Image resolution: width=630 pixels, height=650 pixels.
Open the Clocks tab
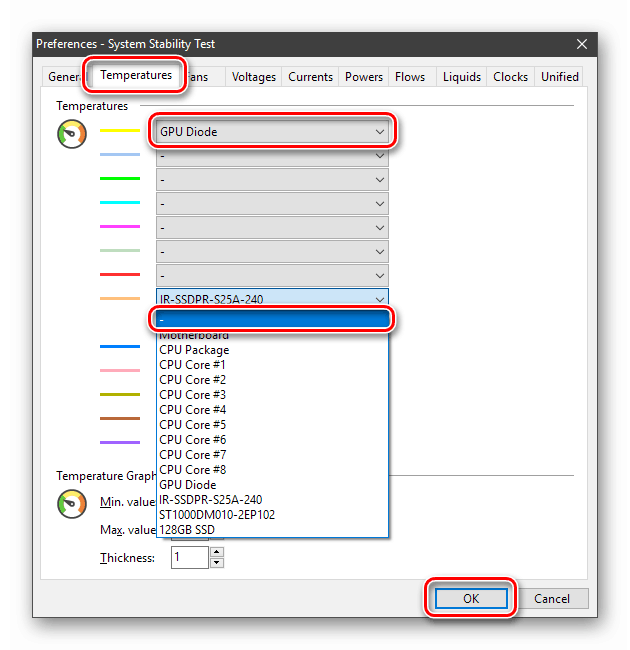pyautogui.click(x=510, y=77)
